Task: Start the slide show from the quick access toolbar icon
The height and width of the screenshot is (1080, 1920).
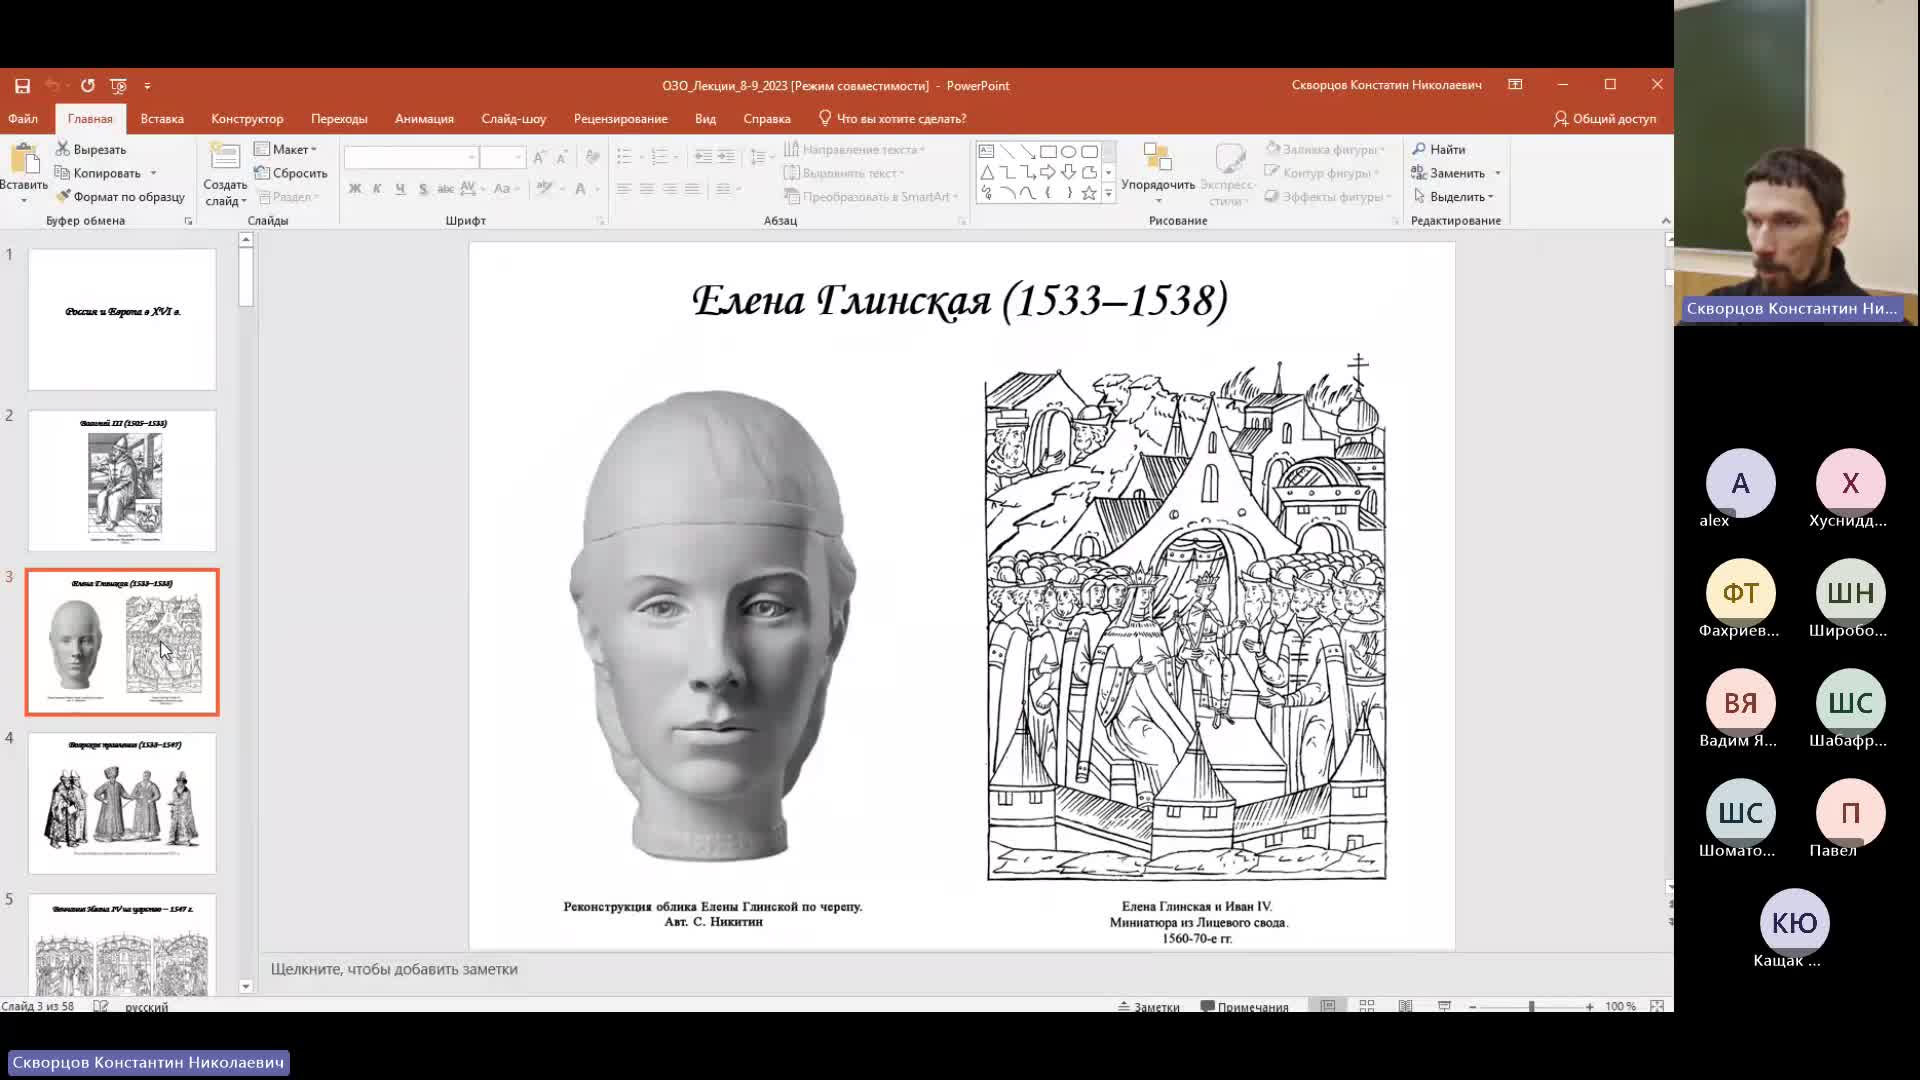Action: point(118,86)
